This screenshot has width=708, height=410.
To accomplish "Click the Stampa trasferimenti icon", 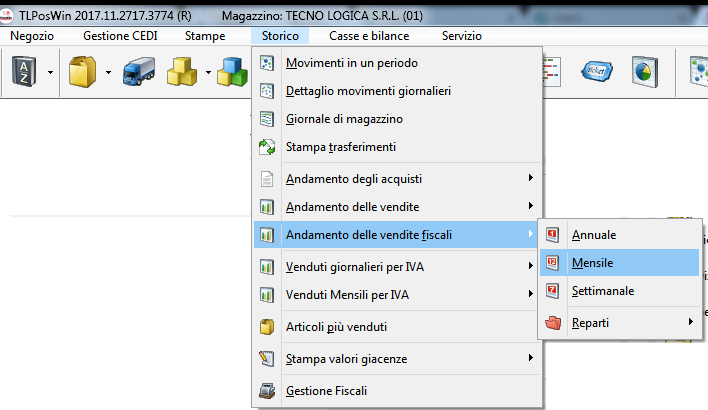I will (x=267, y=147).
